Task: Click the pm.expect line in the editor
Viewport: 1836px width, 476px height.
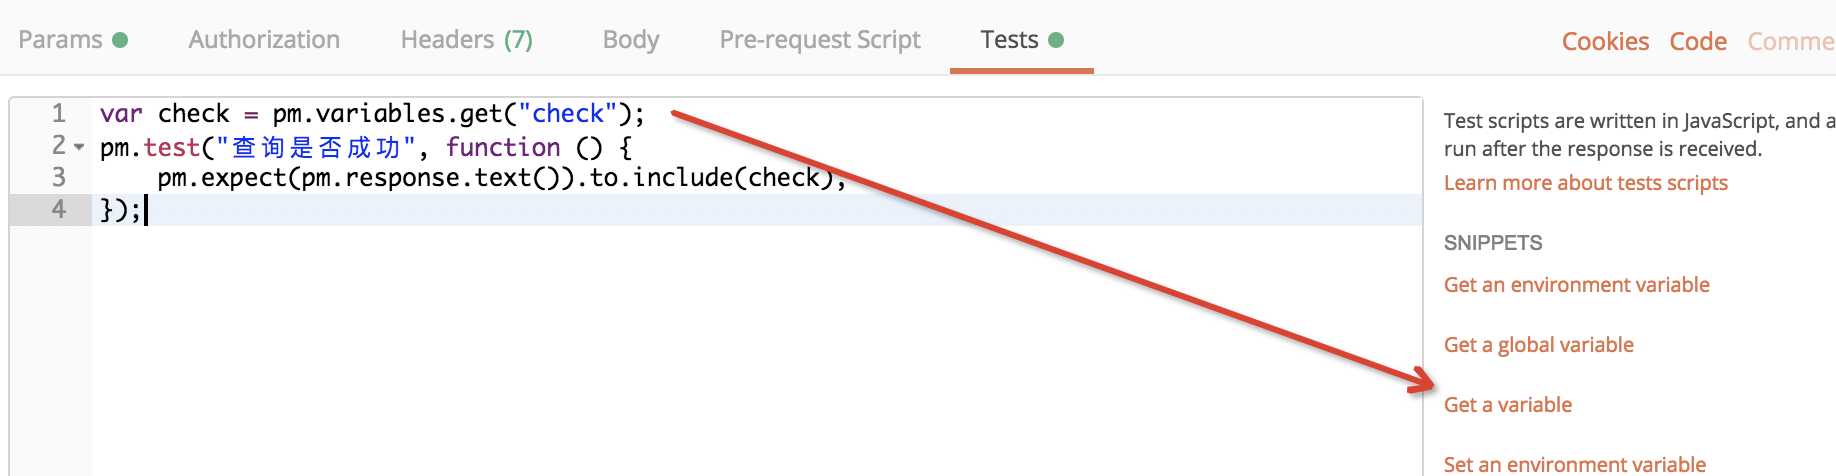Action: click(x=500, y=178)
